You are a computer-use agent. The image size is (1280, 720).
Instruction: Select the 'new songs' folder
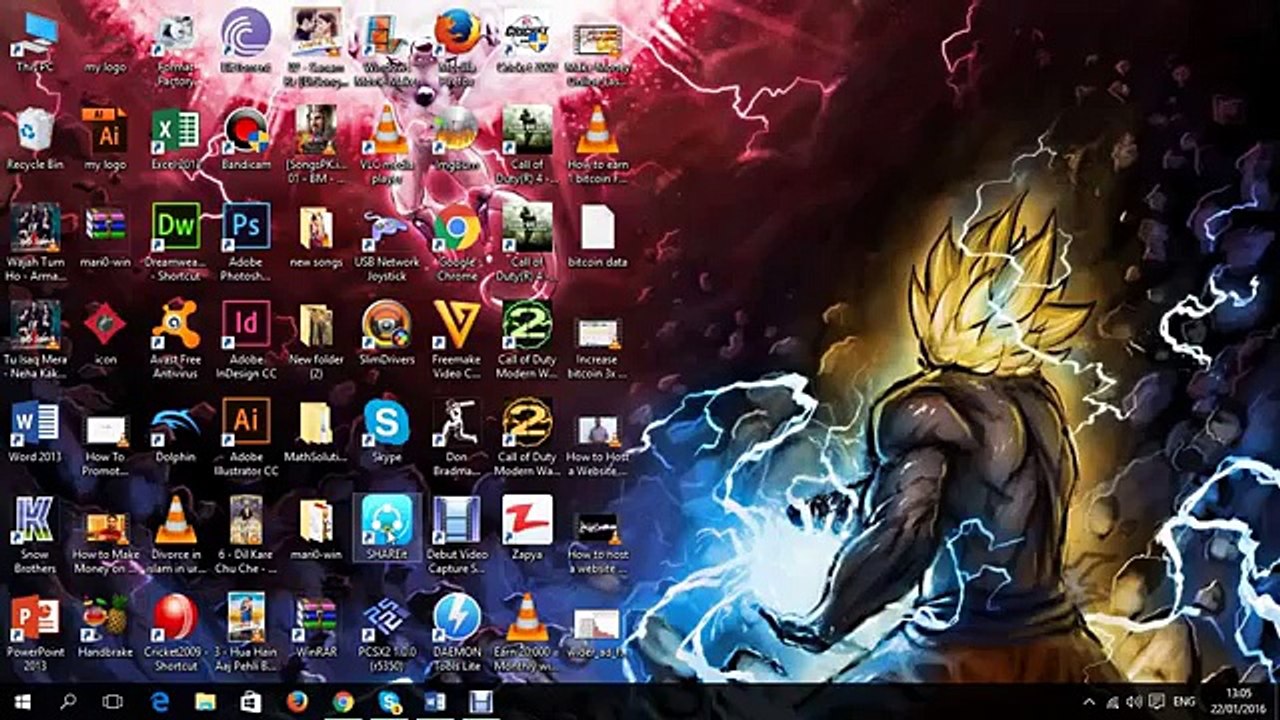pyautogui.click(x=316, y=237)
